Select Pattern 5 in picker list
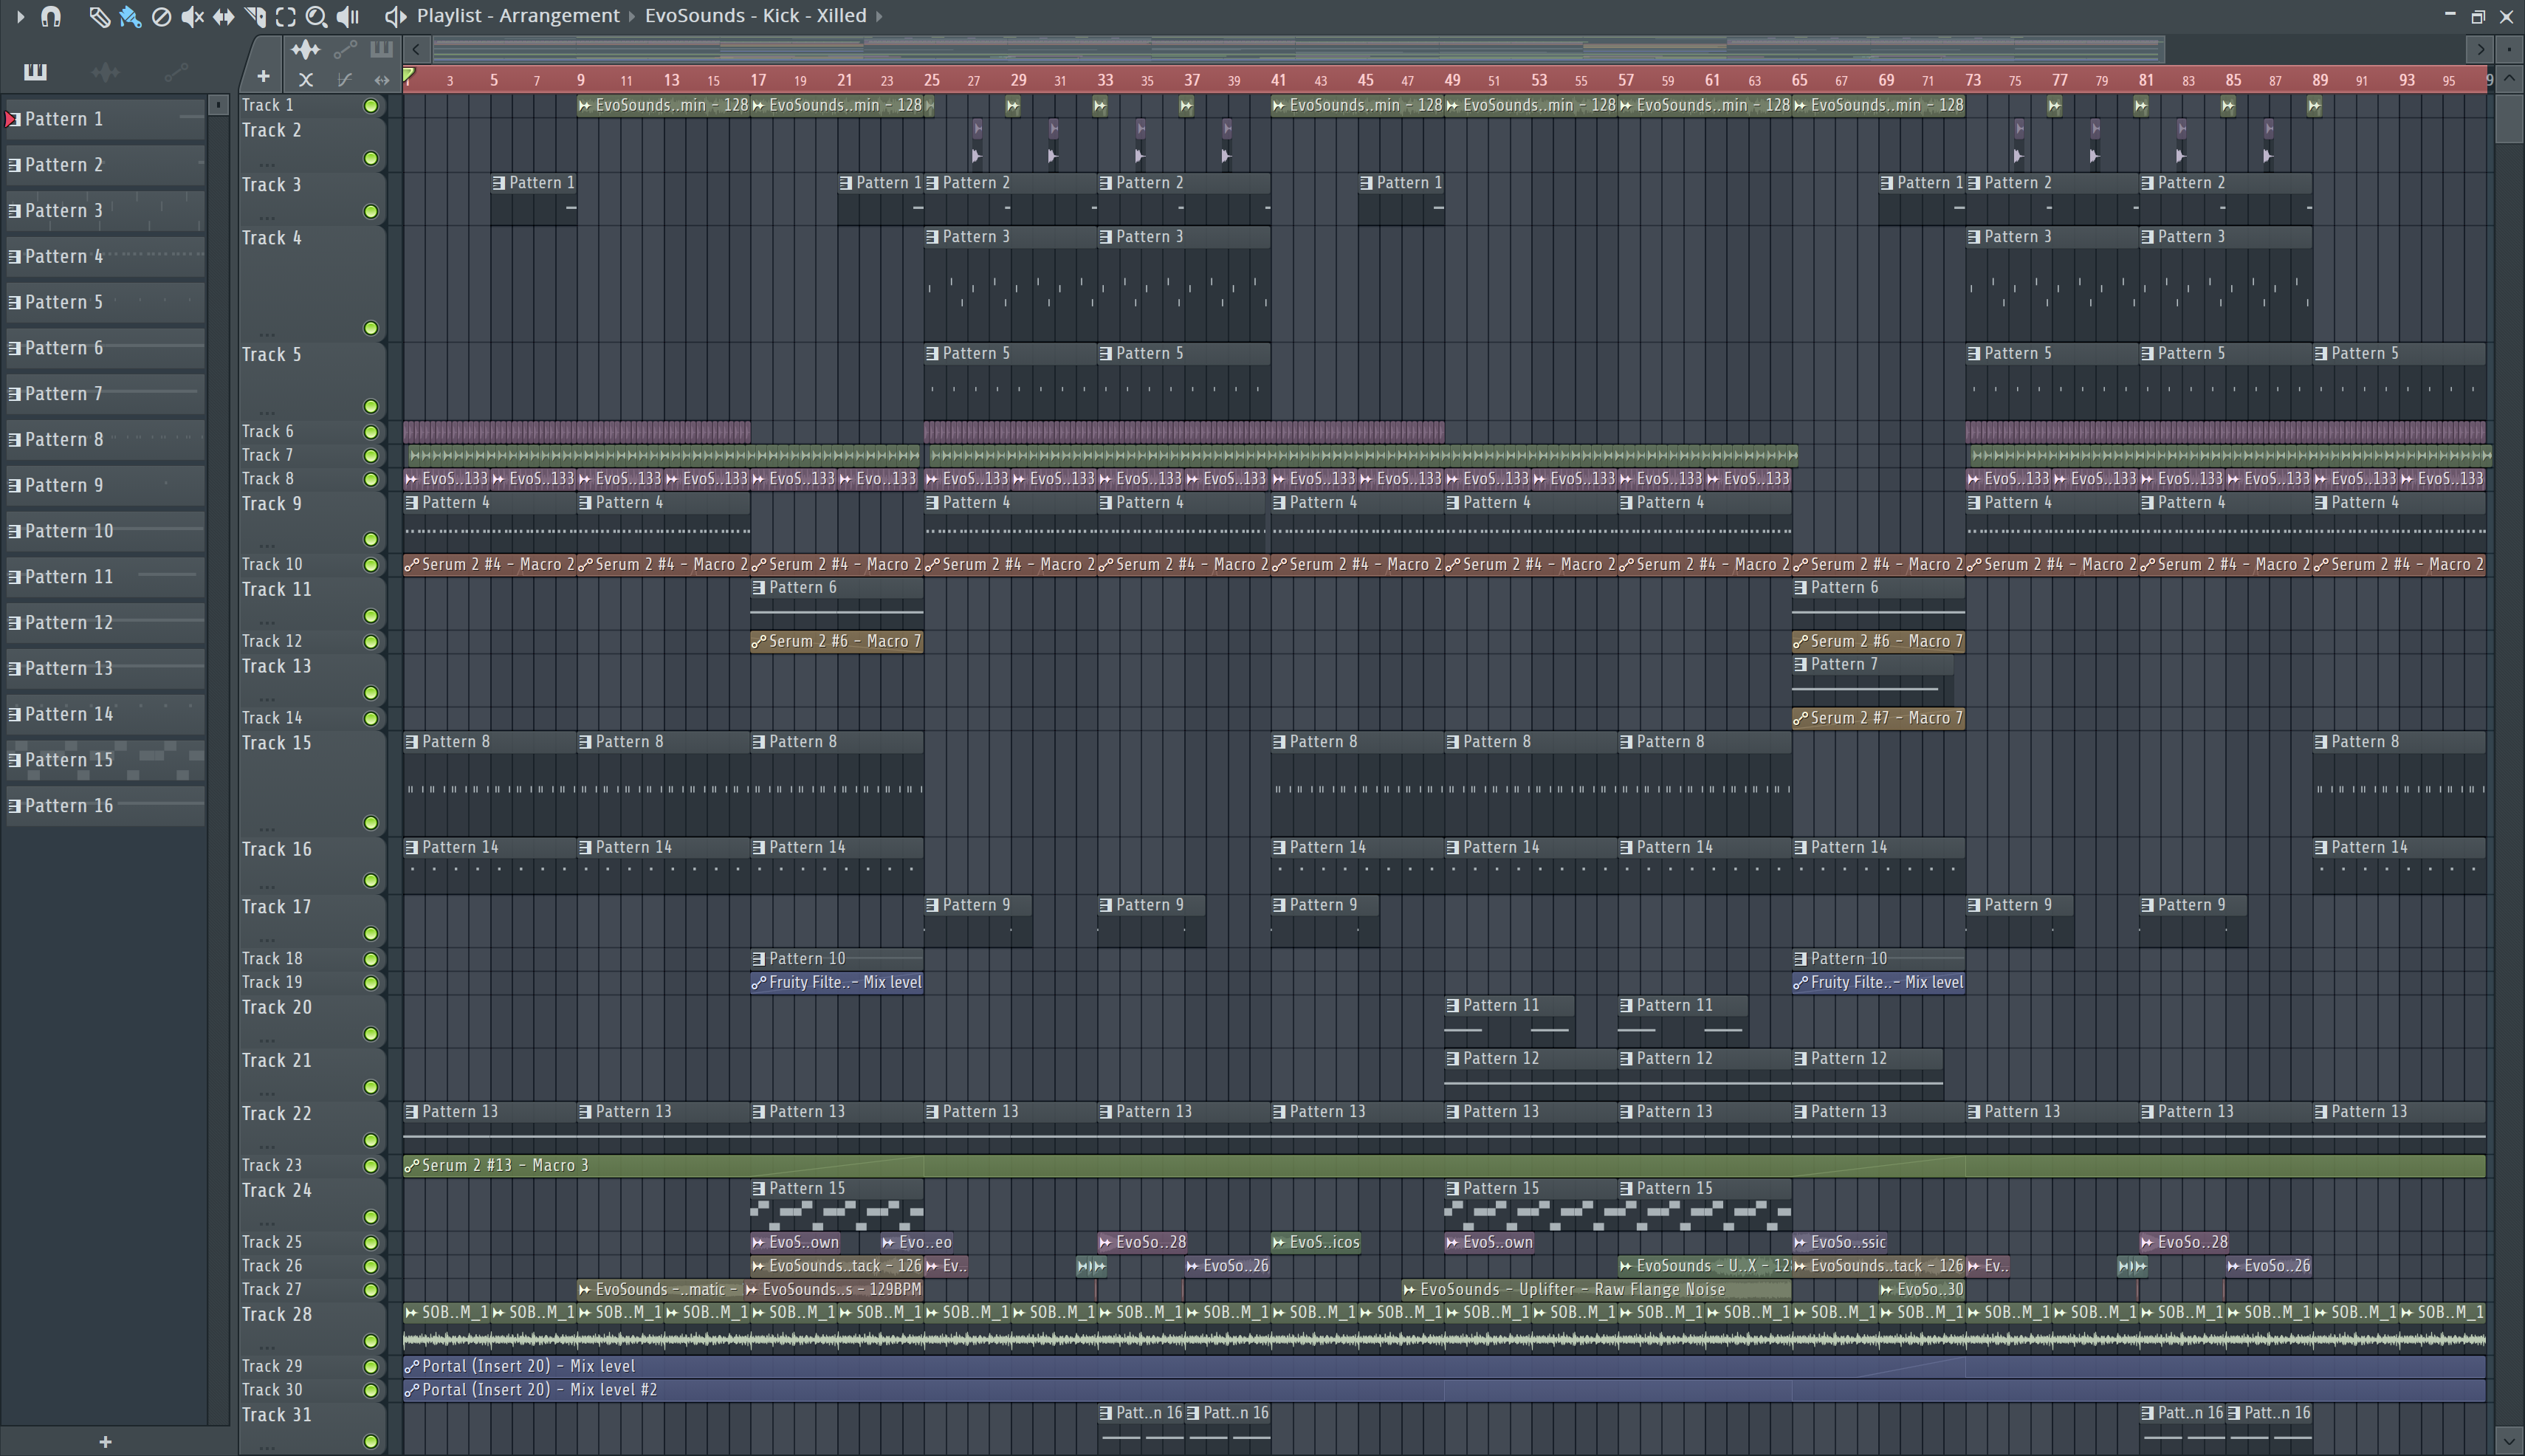2525x1456 pixels. (105, 302)
